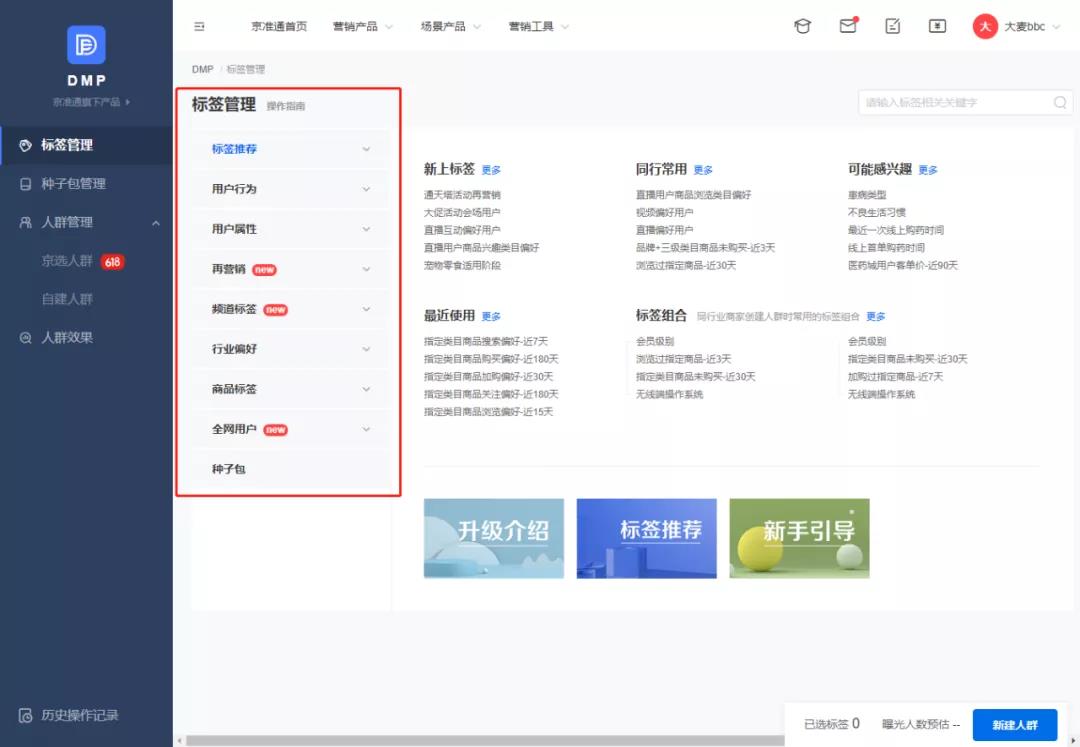The height and width of the screenshot is (747, 1080).
Task: Open the 操作指南 link
Action: (x=286, y=106)
